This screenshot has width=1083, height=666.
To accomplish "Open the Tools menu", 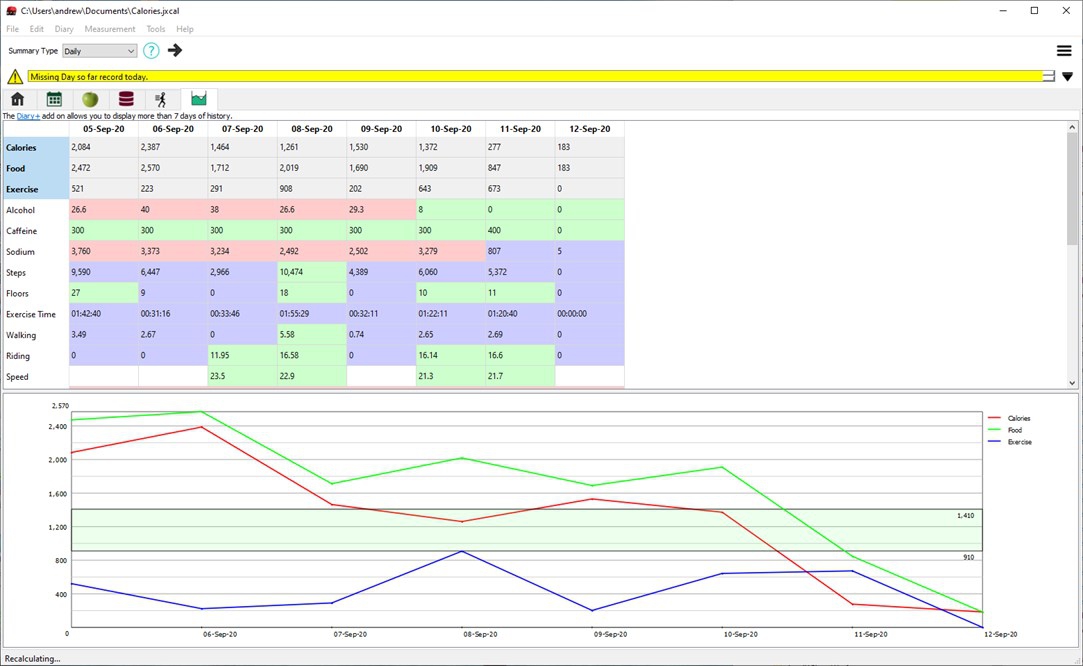I will (x=155, y=29).
